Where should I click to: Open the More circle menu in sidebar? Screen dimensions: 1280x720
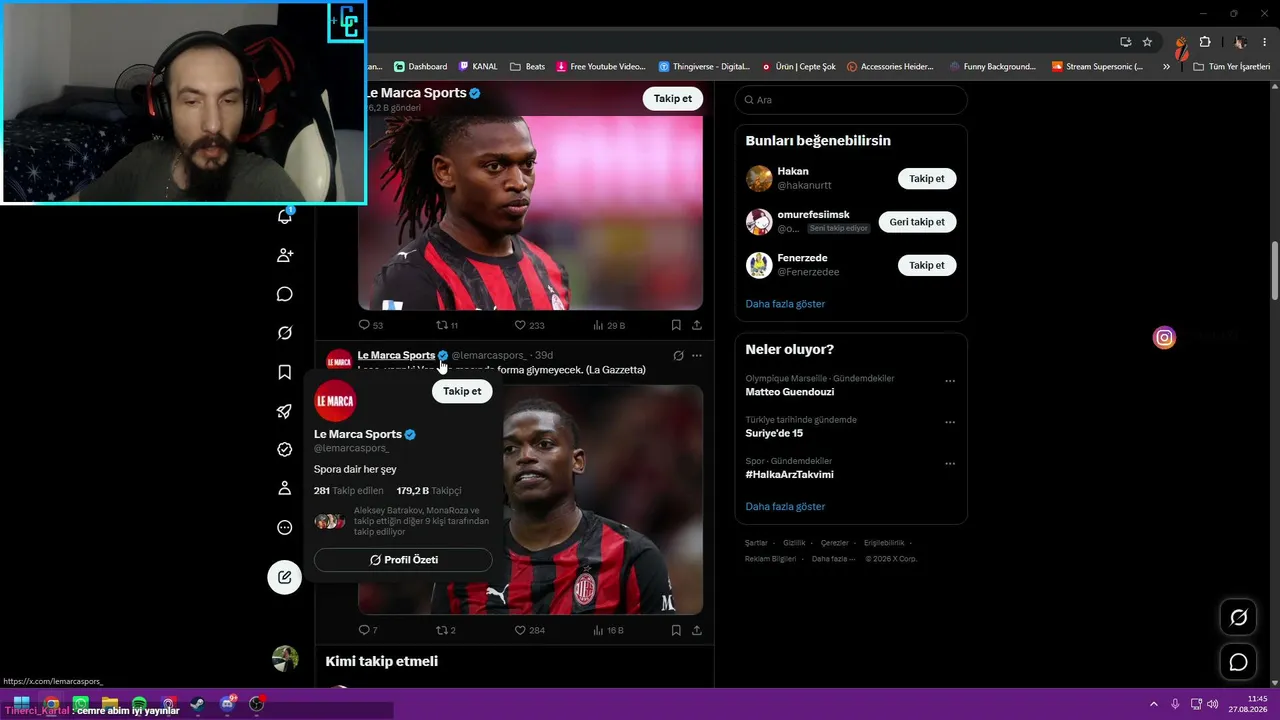[285, 528]
